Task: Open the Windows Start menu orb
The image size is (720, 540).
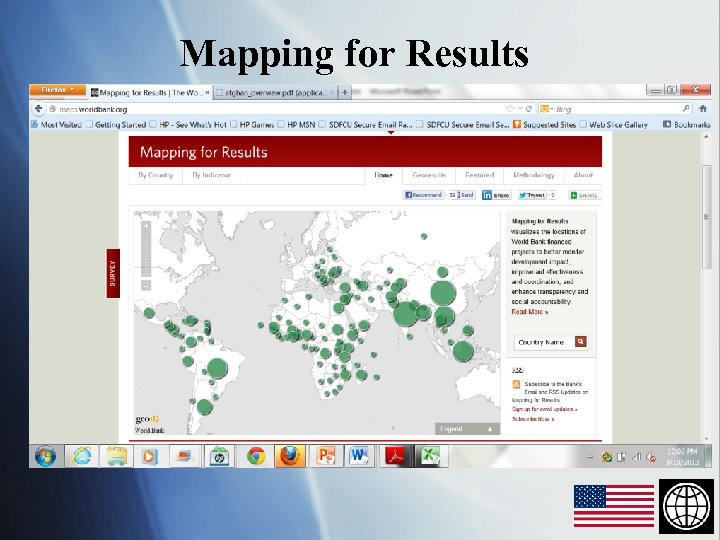Action: pos(45,456)
